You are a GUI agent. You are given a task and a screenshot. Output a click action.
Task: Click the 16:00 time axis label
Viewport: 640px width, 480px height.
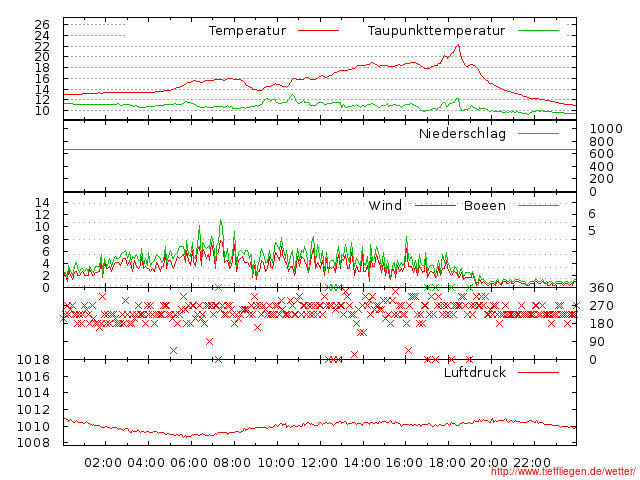click(x=404, y=463)
